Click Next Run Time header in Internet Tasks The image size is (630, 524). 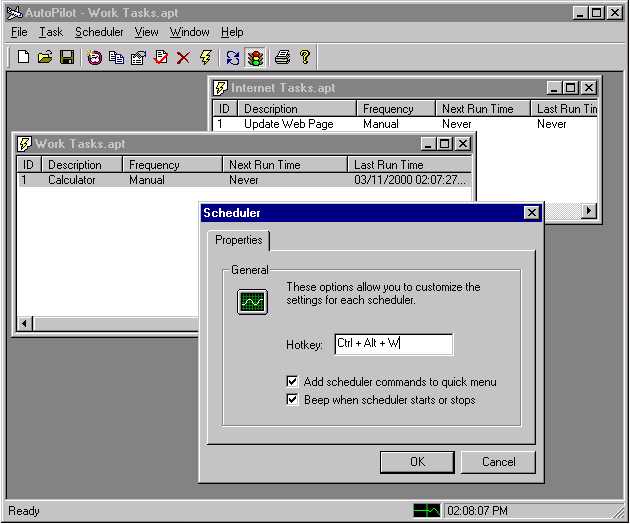click(x=483, y=109)
